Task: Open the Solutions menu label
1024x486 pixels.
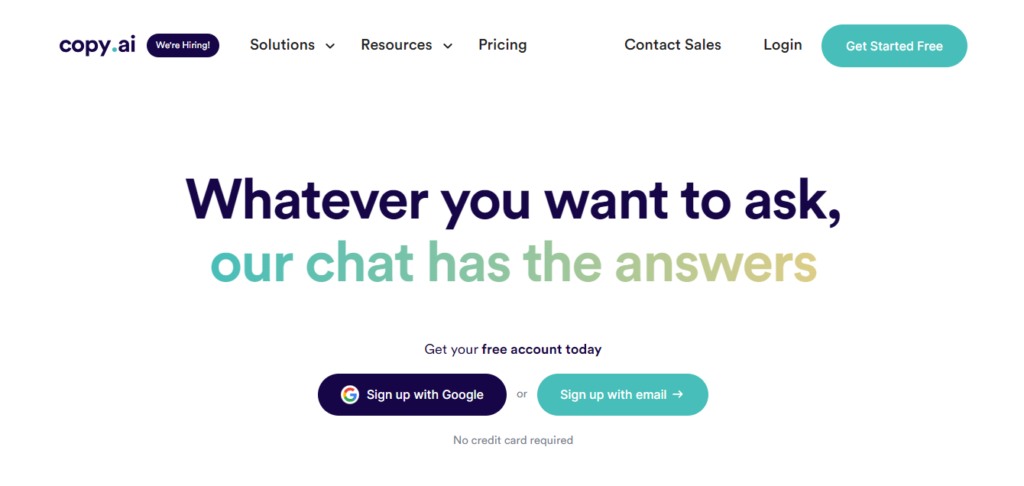Action: (282, 45)
